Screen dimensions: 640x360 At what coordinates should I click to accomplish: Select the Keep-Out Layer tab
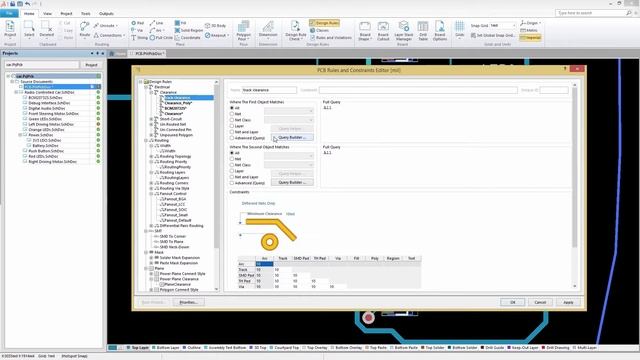tap(522, 348)
